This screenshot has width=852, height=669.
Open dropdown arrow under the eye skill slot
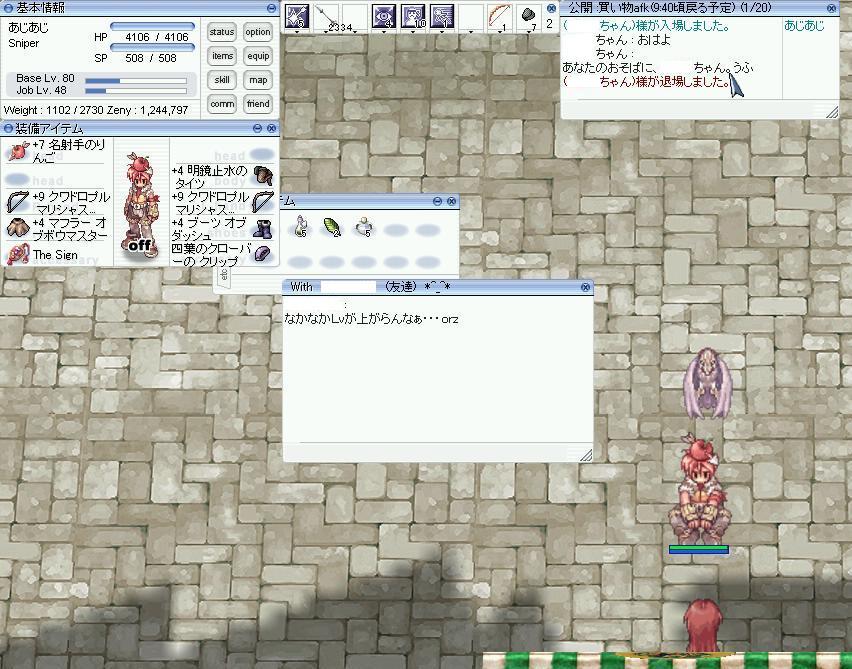[384, 32]
